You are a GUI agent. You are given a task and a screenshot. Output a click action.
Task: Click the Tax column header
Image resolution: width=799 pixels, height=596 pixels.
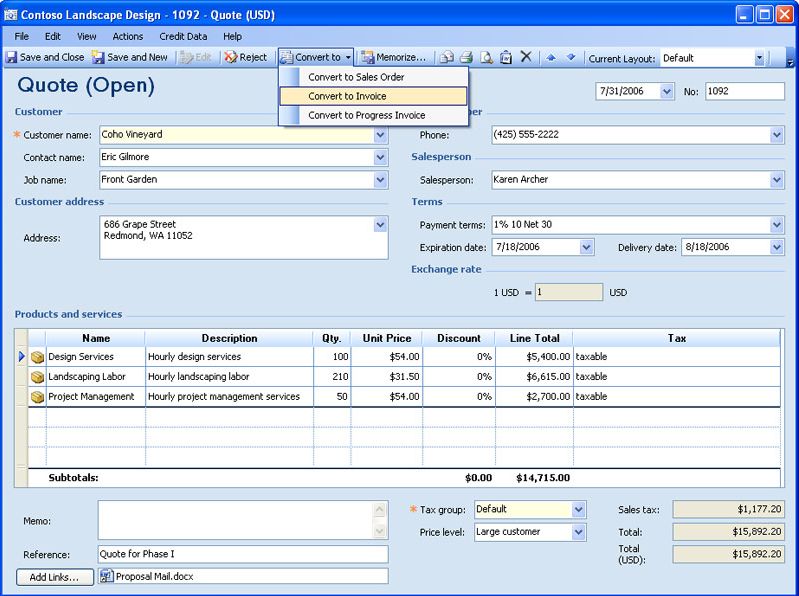tap(676, 338)
